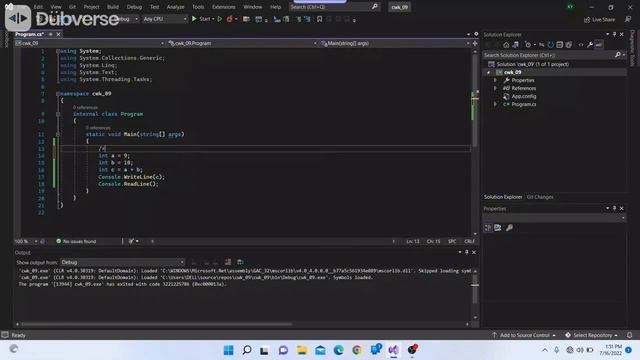Collapse the class Program code region

click(x=58, y=114)
